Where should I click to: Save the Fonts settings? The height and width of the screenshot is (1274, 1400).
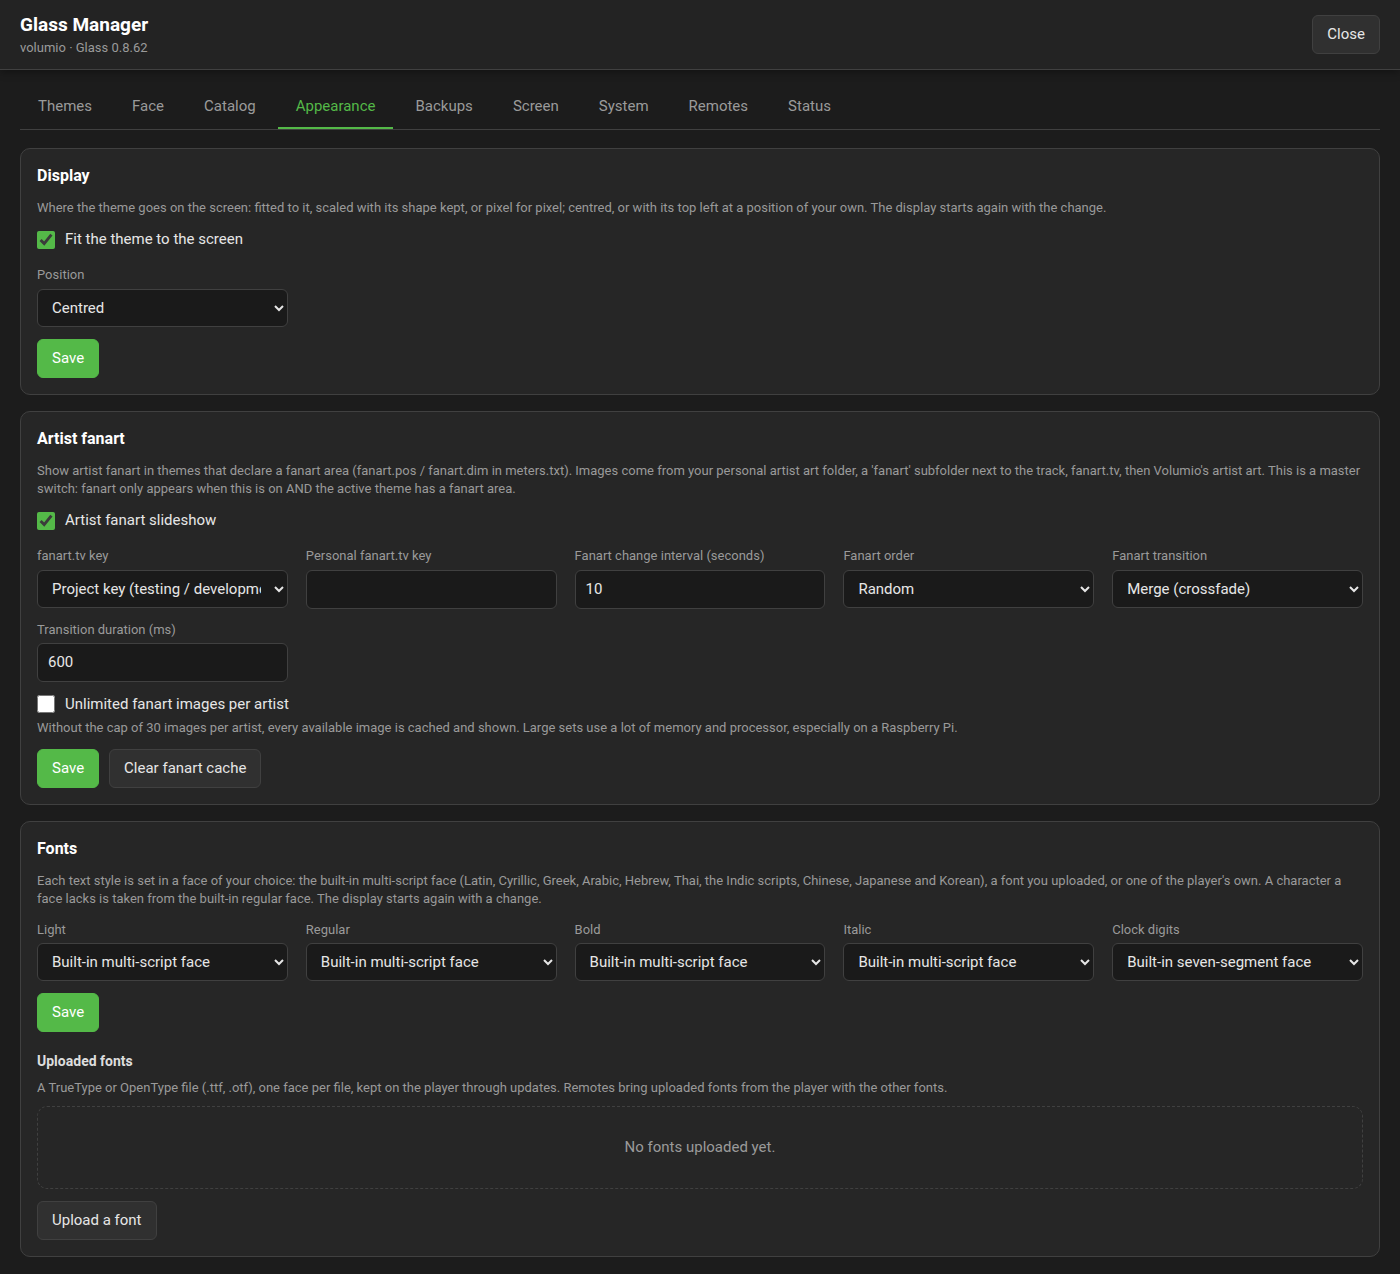[x=68, y=1012]
